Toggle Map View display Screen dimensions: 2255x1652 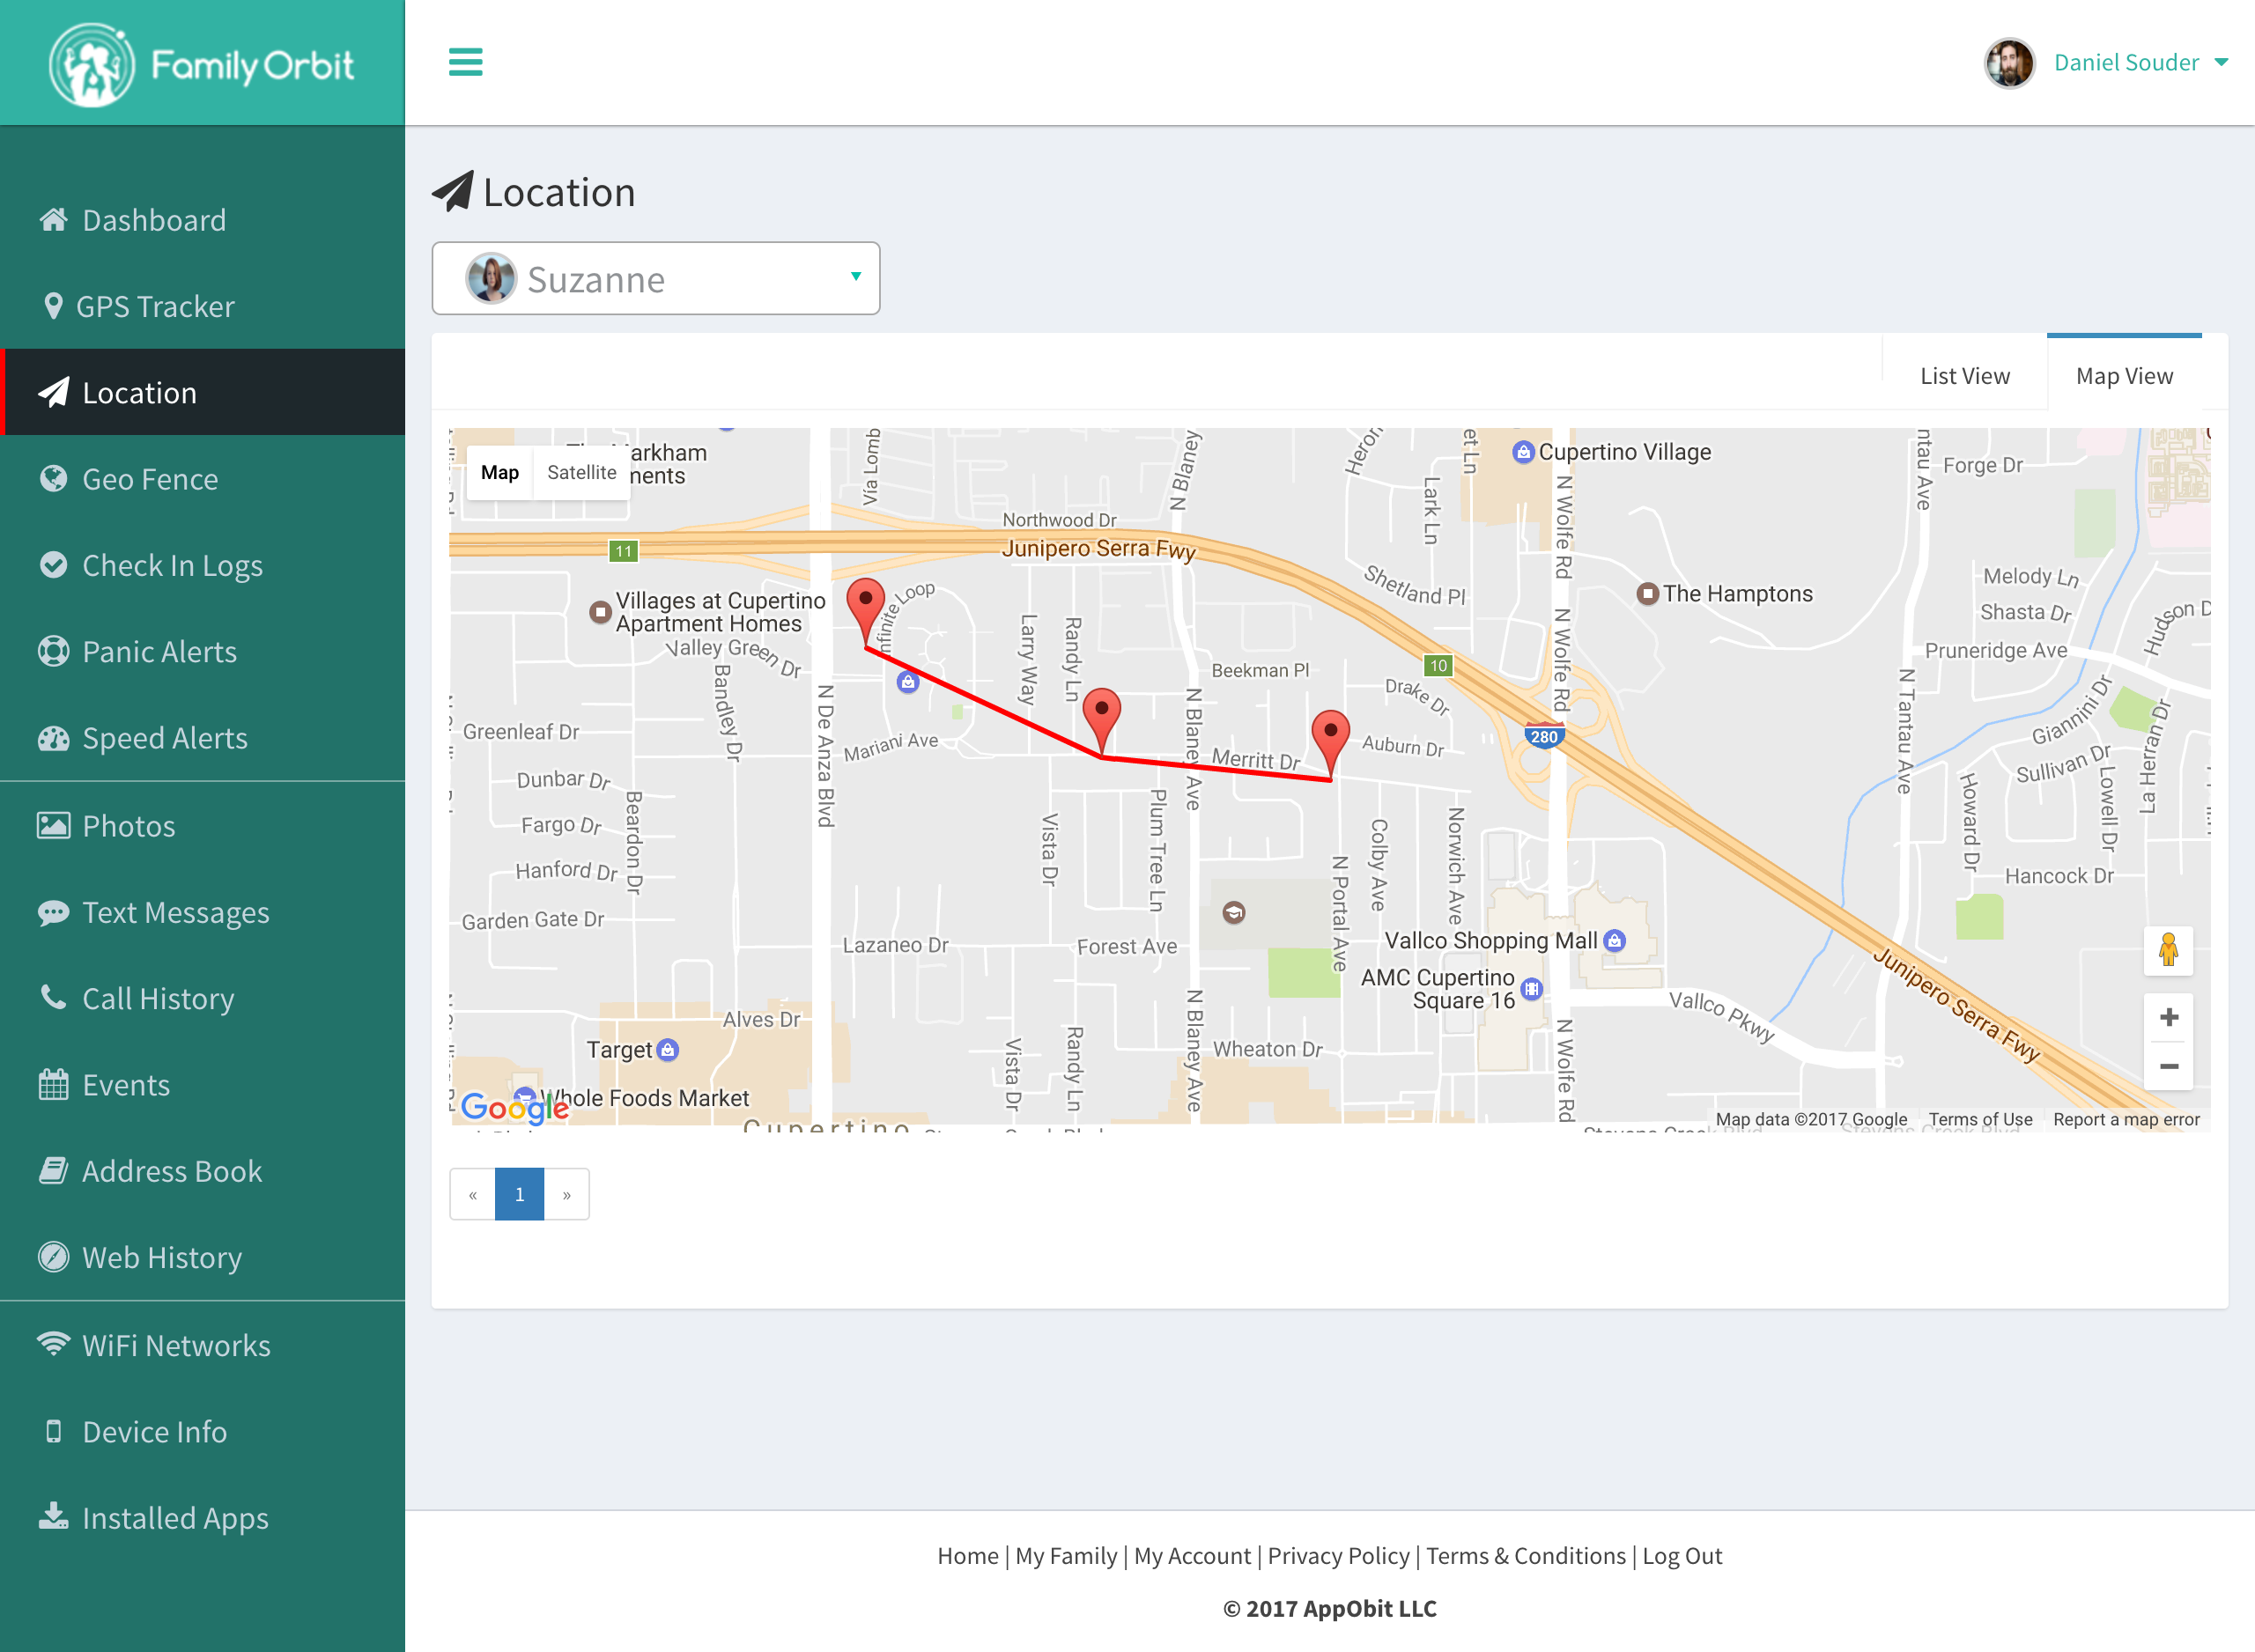point(2124,376)
